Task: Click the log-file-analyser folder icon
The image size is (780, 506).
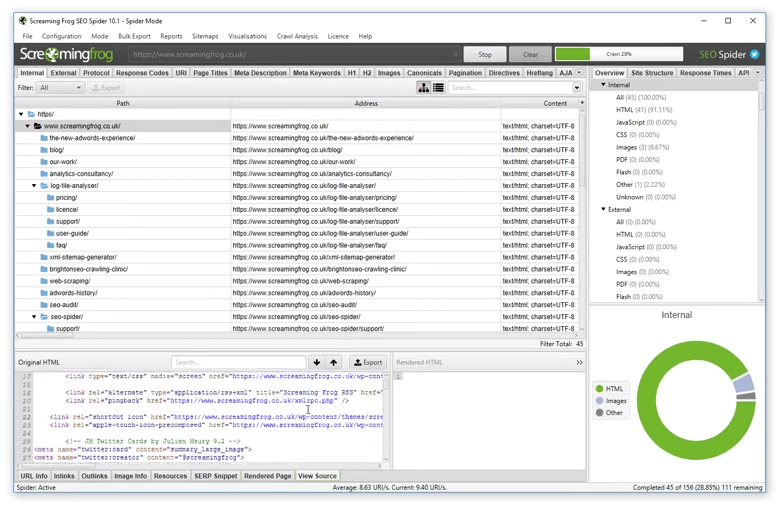Action: (45, 186)
